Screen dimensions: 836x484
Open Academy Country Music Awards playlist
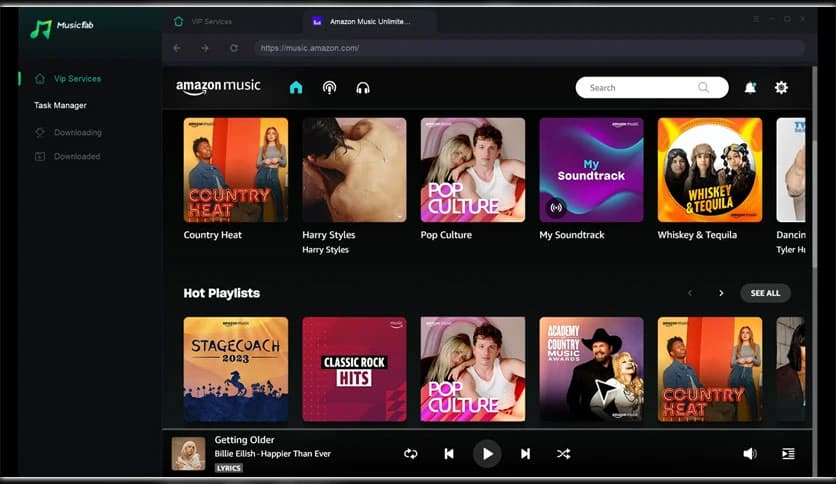[x=591, y=369]
